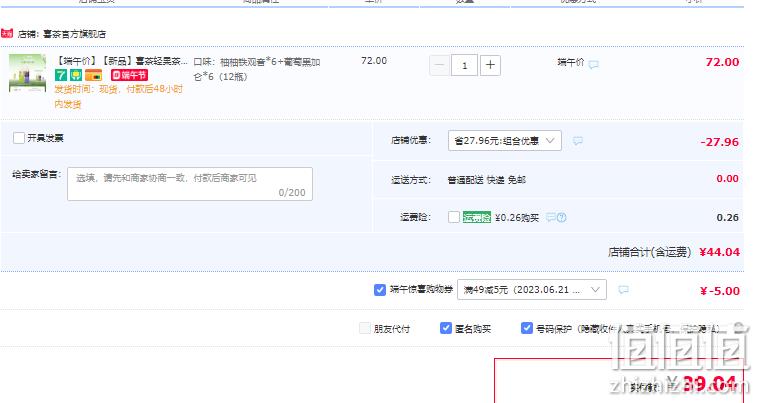Click the -27.96 store discount amount
This screenshot has width=759, height=403.
719,142
